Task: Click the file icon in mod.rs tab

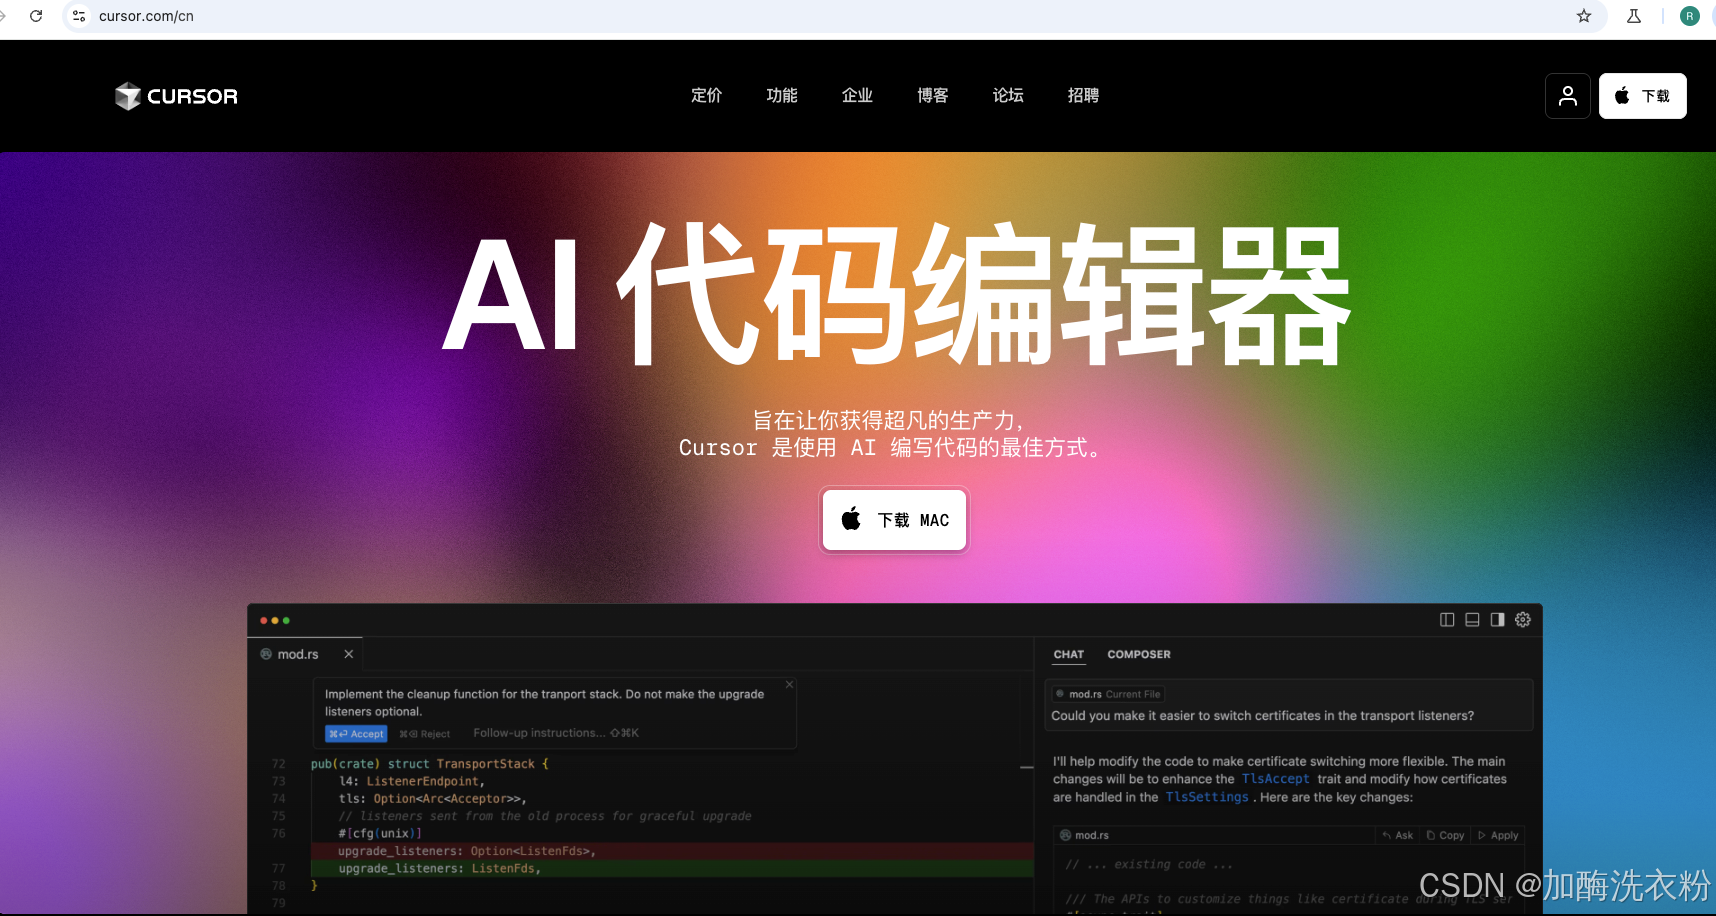Action: click(266, 654)
